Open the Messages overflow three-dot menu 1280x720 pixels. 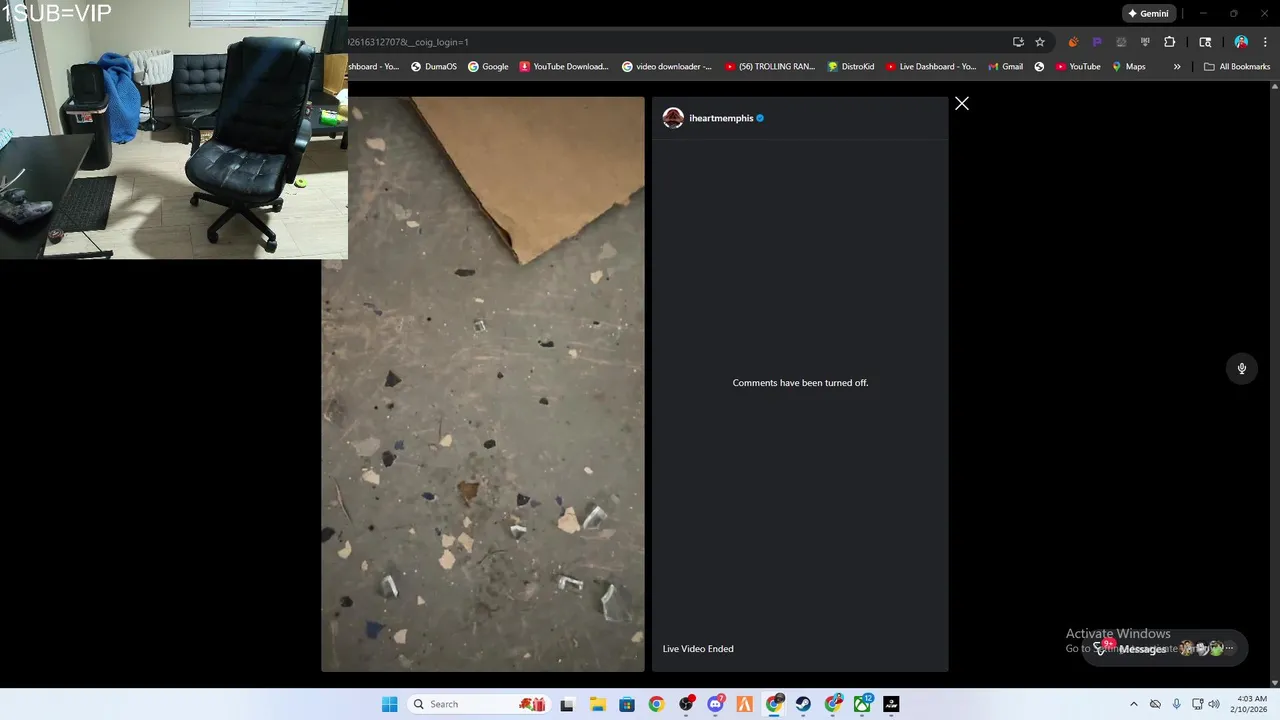coord(1231,648)
